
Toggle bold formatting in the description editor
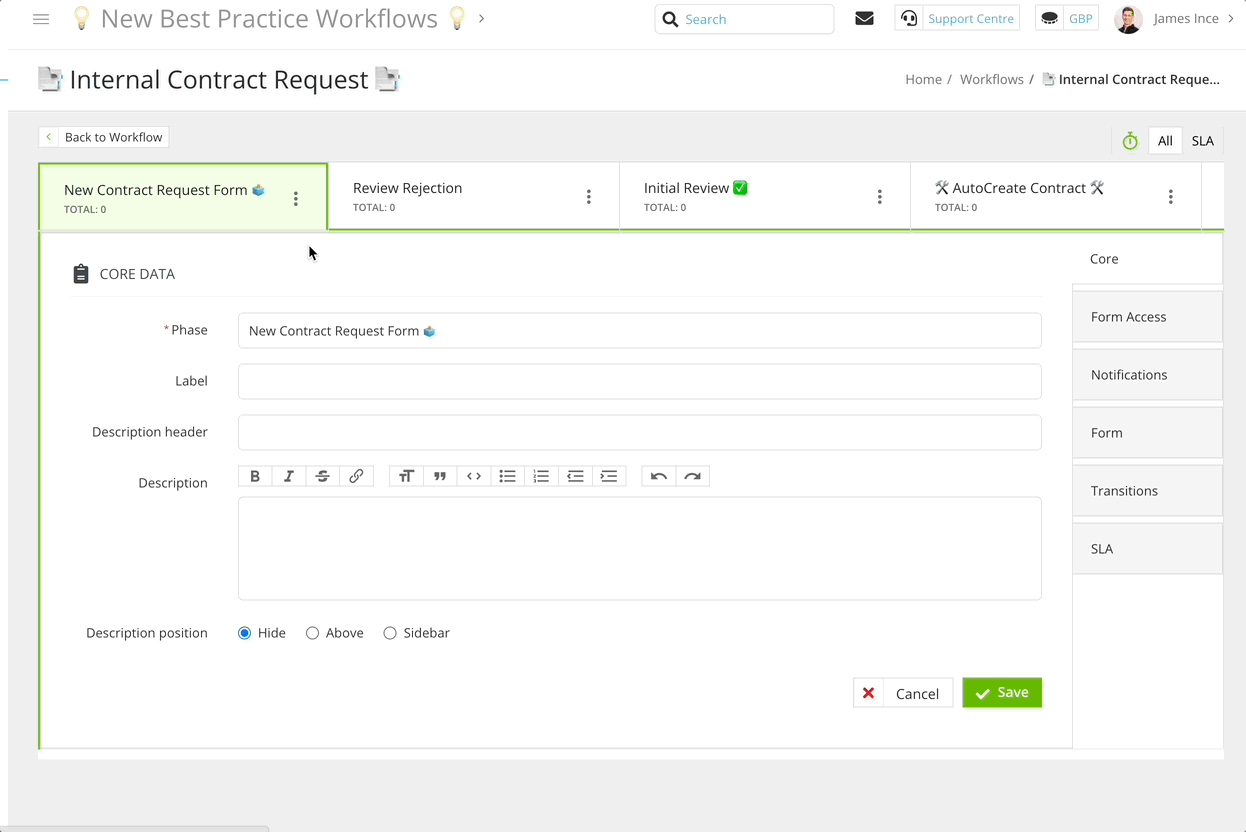(x=255, y=475)
